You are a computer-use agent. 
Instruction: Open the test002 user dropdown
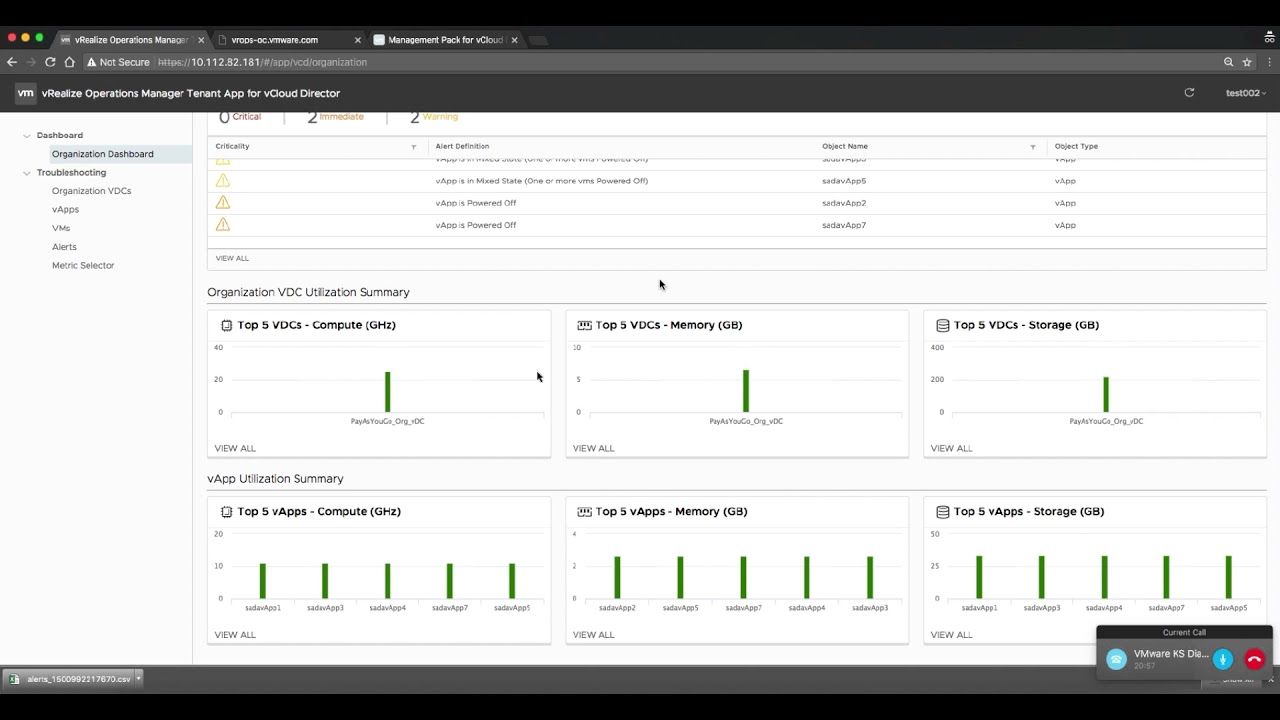1246,93
